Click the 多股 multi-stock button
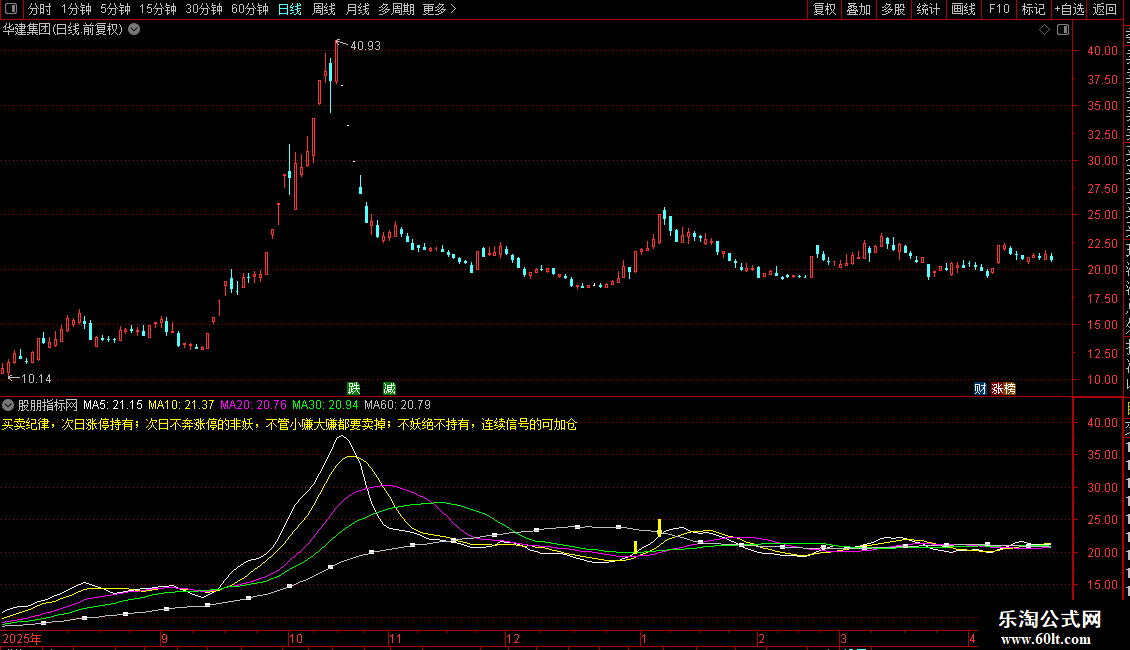The image size is (1130, 650). [x=893, y=9]
